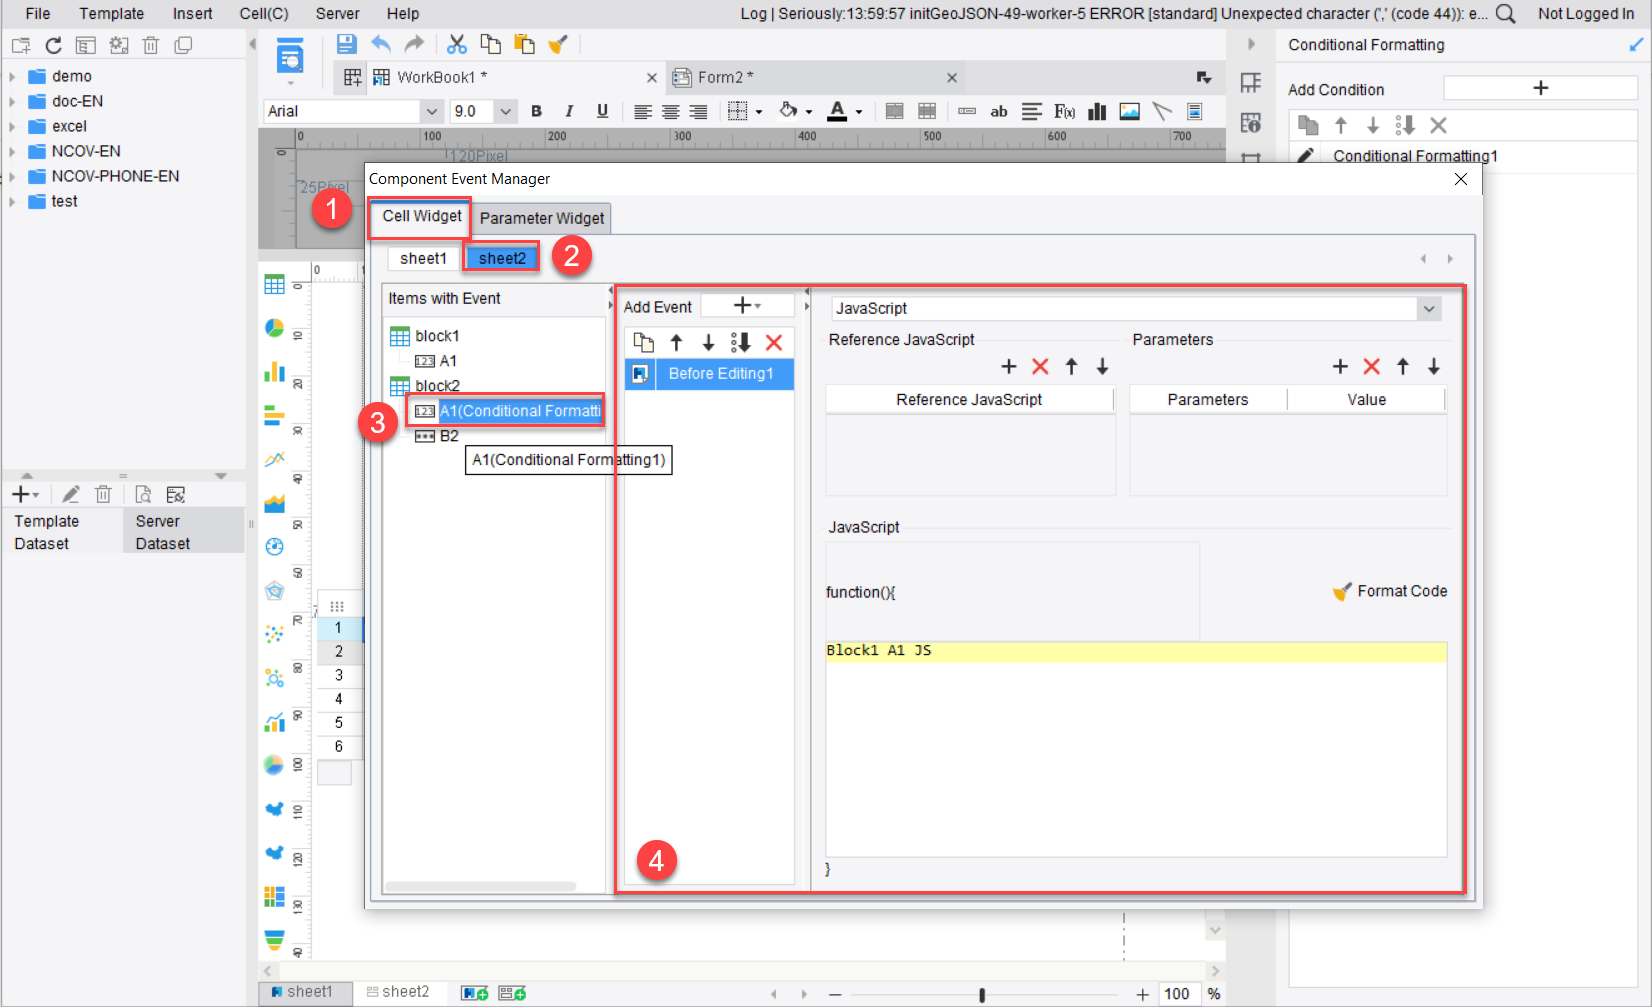
Task: Expand the demo folder
Action: 12,76
